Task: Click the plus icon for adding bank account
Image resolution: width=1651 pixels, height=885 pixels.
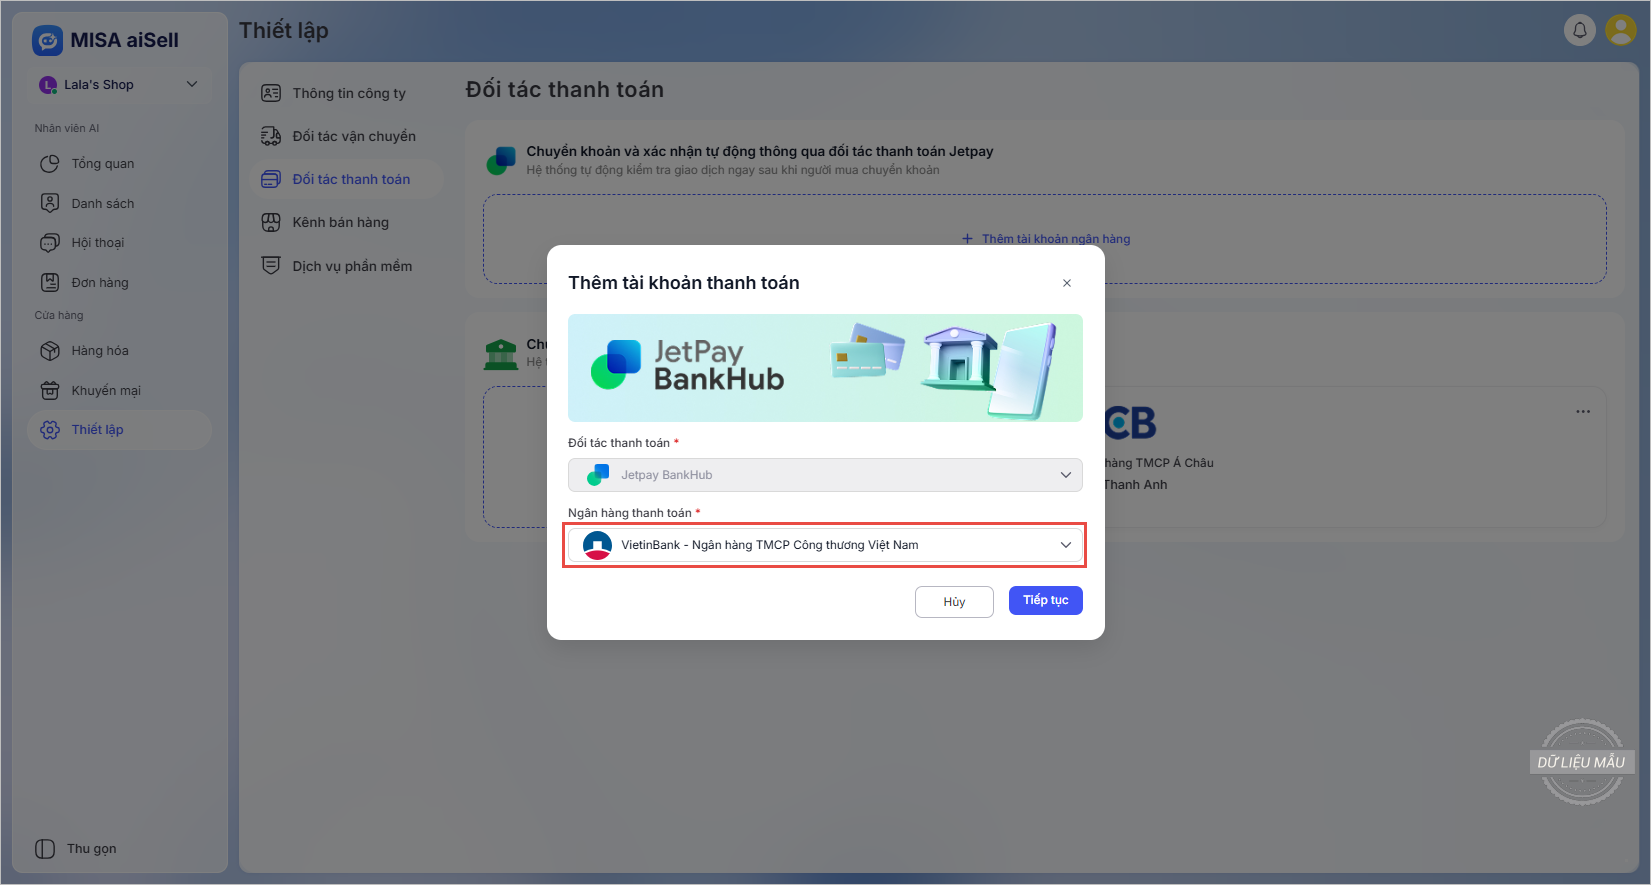Action: click(967, 239)
